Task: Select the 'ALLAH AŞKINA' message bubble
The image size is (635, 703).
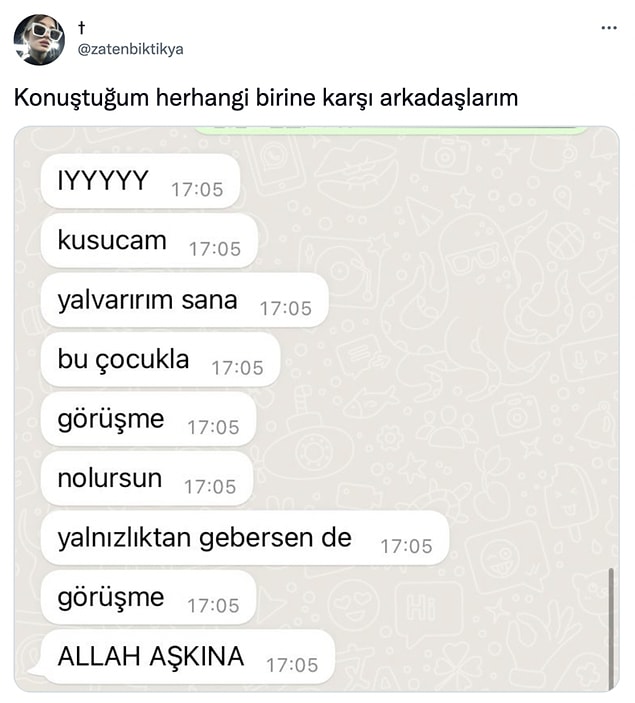Action: [x=185, y=657]
